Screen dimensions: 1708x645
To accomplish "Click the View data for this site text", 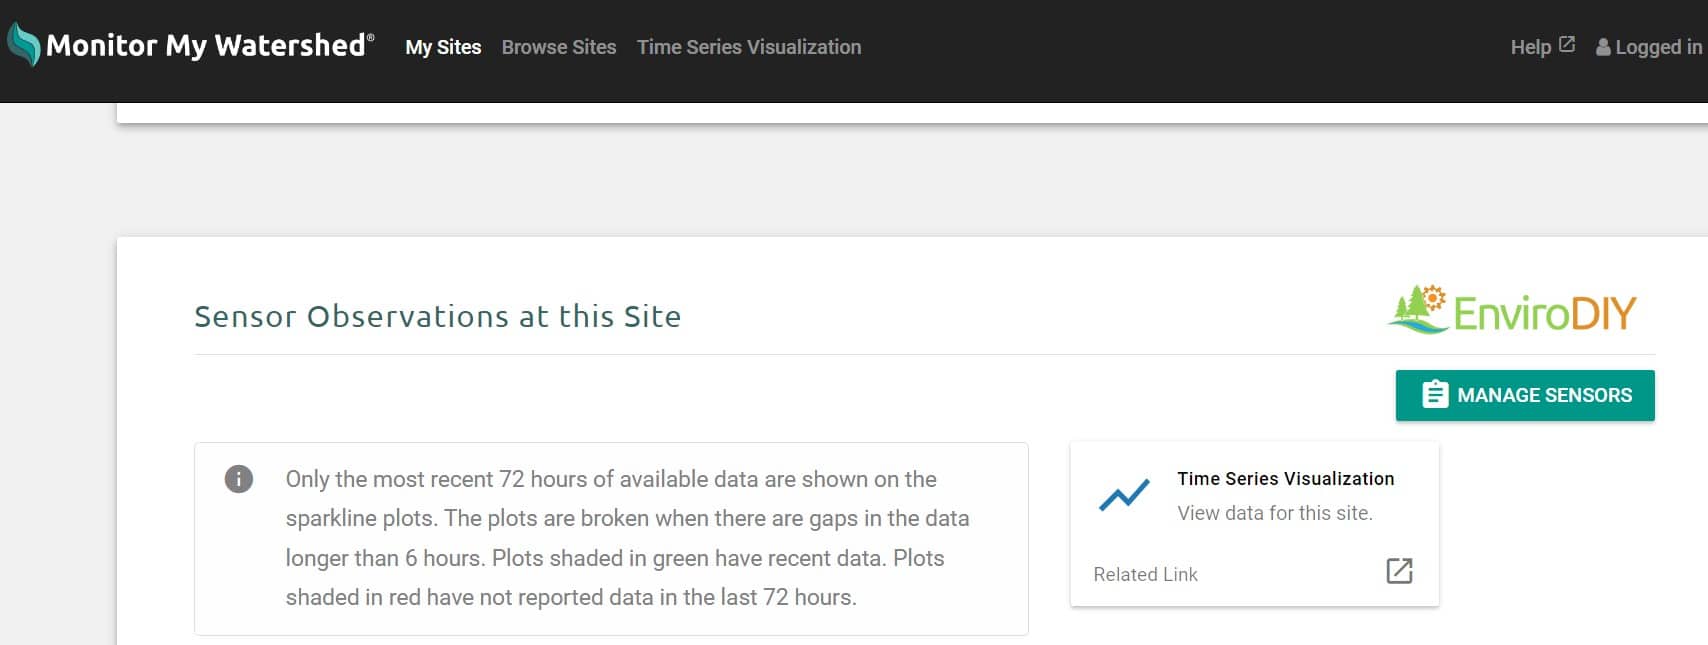I will point(1275,512).
